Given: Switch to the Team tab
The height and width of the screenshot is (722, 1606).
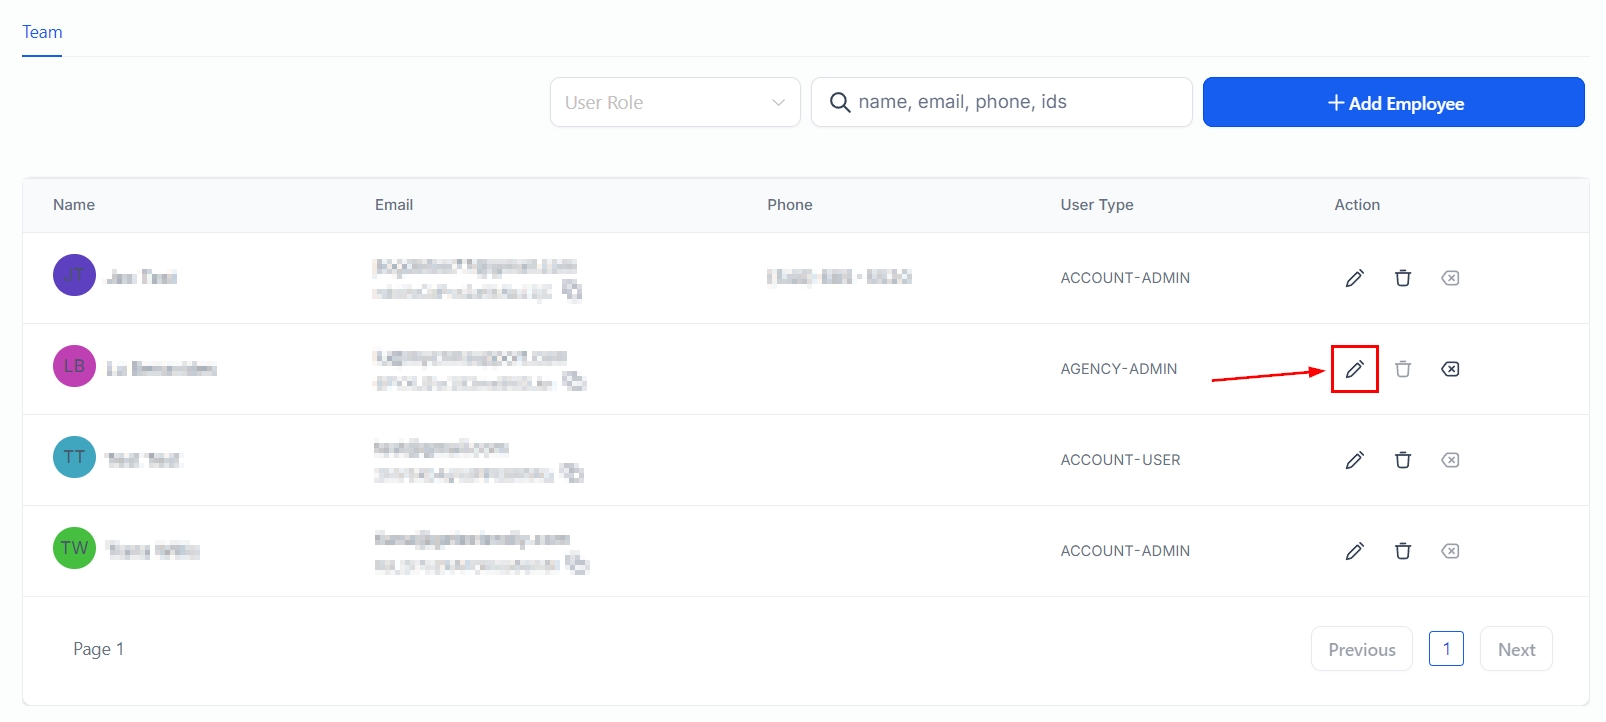Looking at the screenshot, I should pyautogui.click(x=42, y=32).
